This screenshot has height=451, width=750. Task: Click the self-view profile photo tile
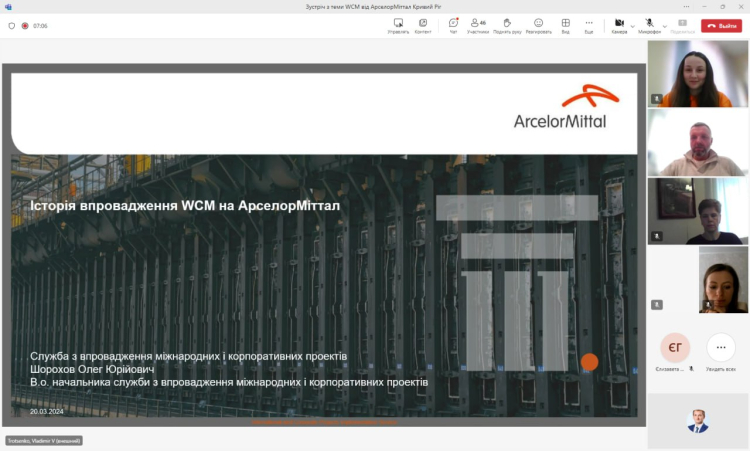[x=697, y=421]
